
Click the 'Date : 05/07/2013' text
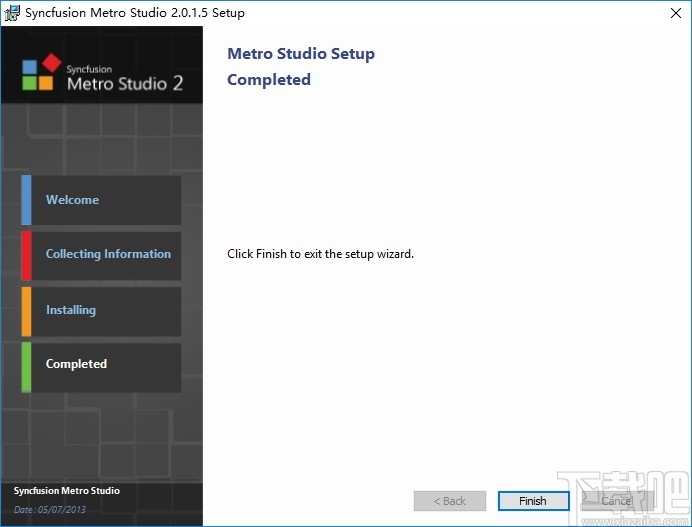[50, 509]
